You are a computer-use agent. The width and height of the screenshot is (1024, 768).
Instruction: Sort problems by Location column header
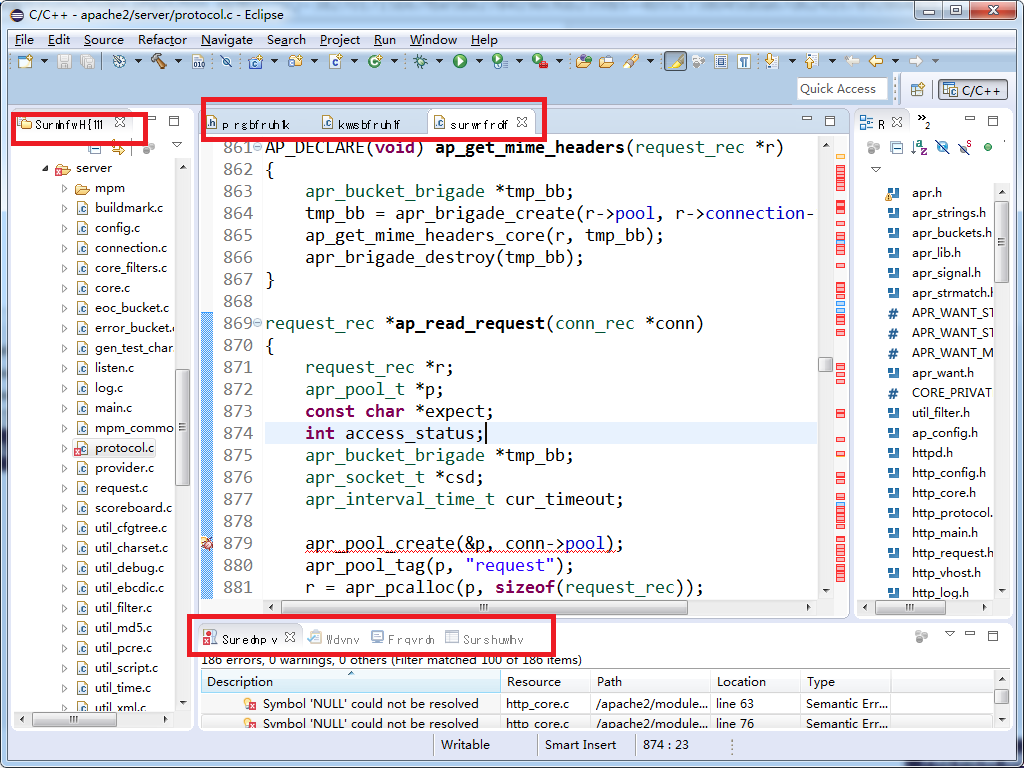(x=756, y=682)
